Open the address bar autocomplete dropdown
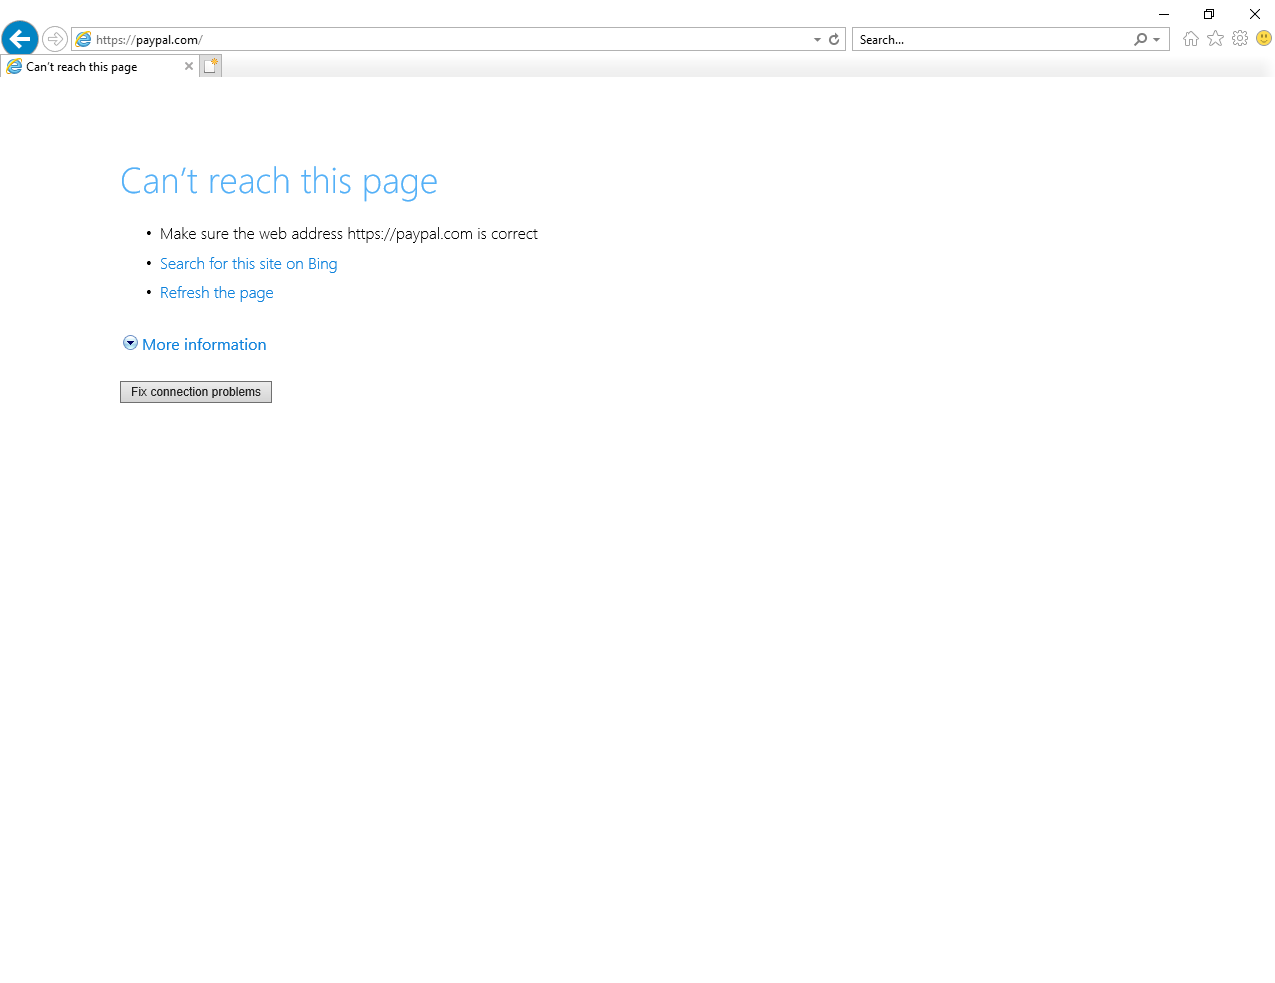Screen dimensions: 1275x983 tap(817, 40)
